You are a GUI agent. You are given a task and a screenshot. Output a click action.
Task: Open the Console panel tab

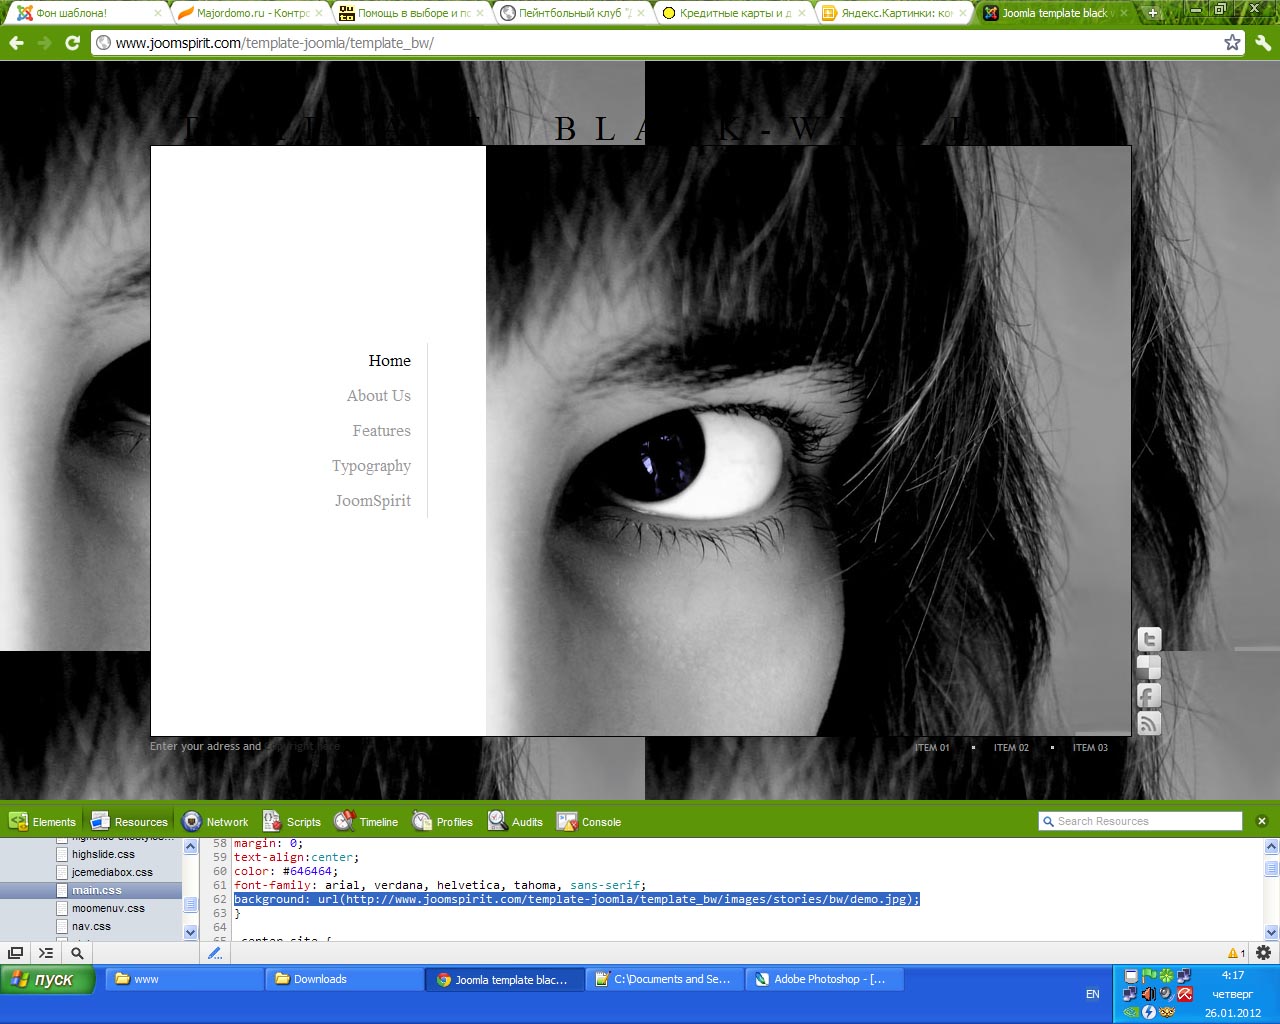[x=589, y=822]
